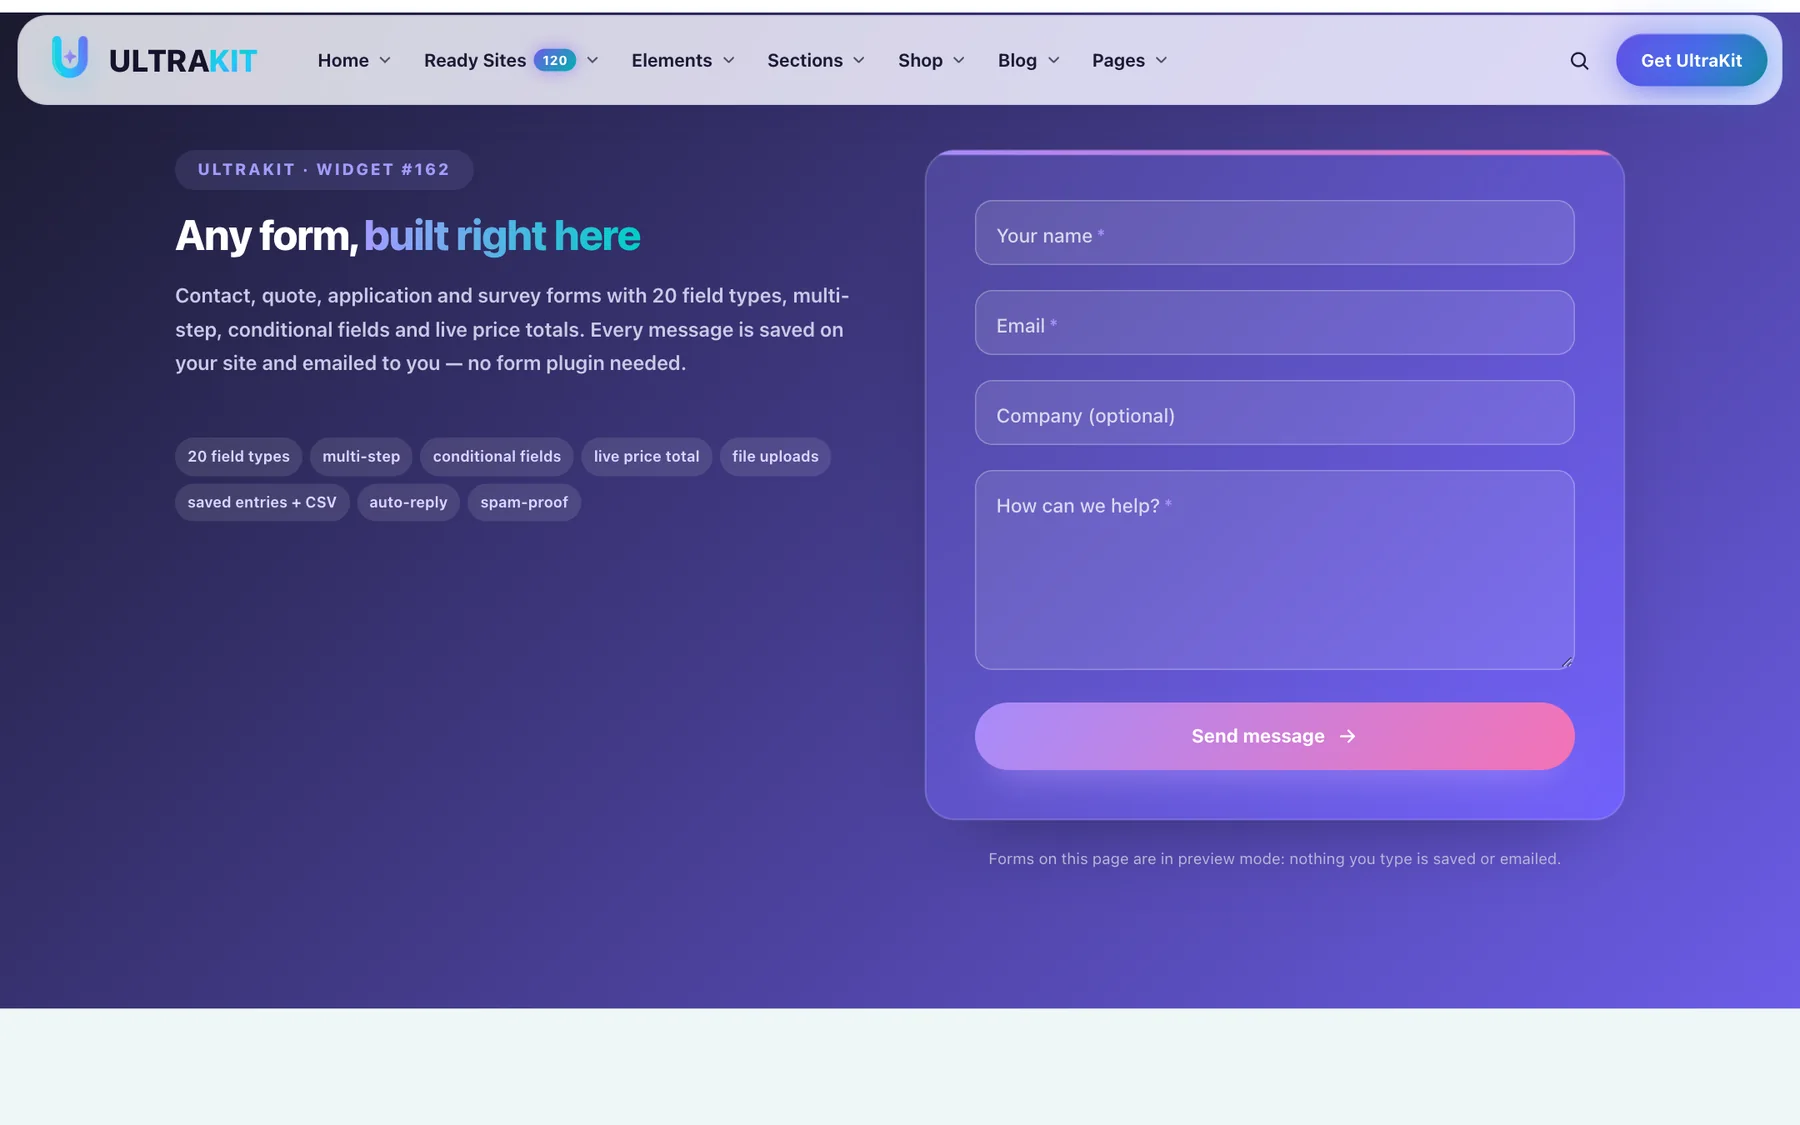Focus the Company (optional) field
The image size is (1800, 1125).
click(1275, 413)
